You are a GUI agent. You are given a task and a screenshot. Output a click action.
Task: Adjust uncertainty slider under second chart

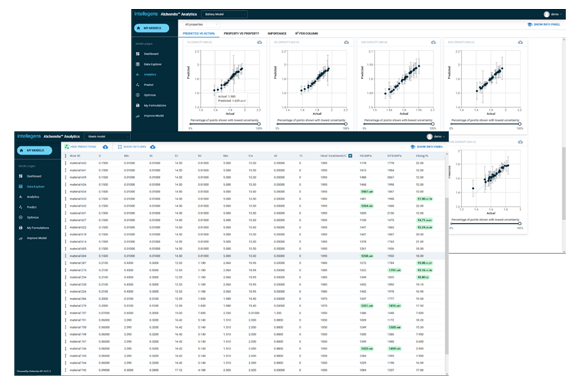345,124
